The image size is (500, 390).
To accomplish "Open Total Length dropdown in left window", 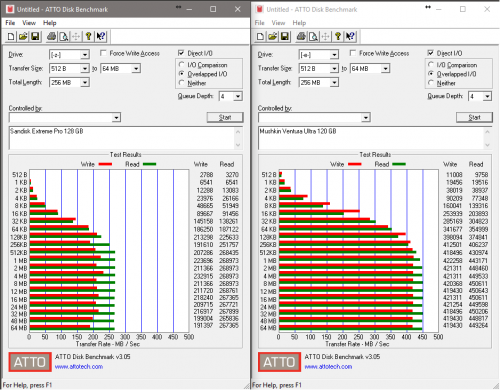I will [85, 82].
